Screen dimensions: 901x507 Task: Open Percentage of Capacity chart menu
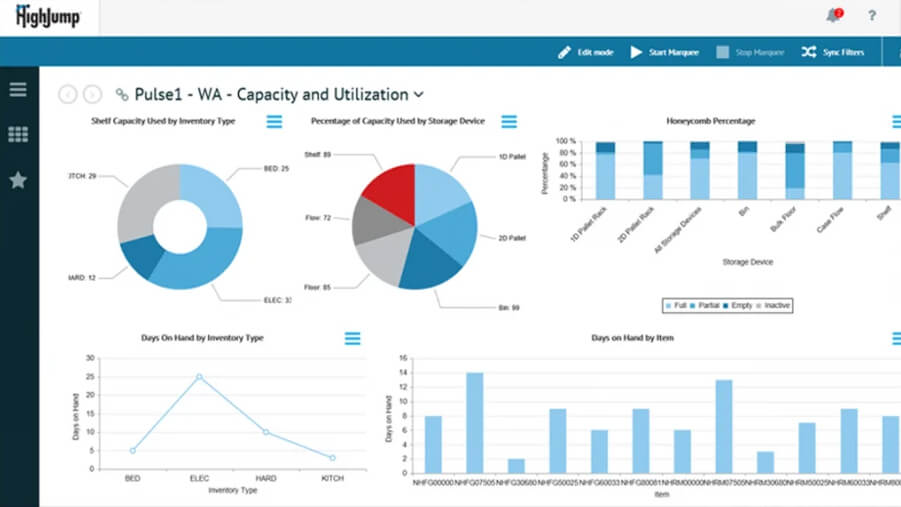[509, 122]
